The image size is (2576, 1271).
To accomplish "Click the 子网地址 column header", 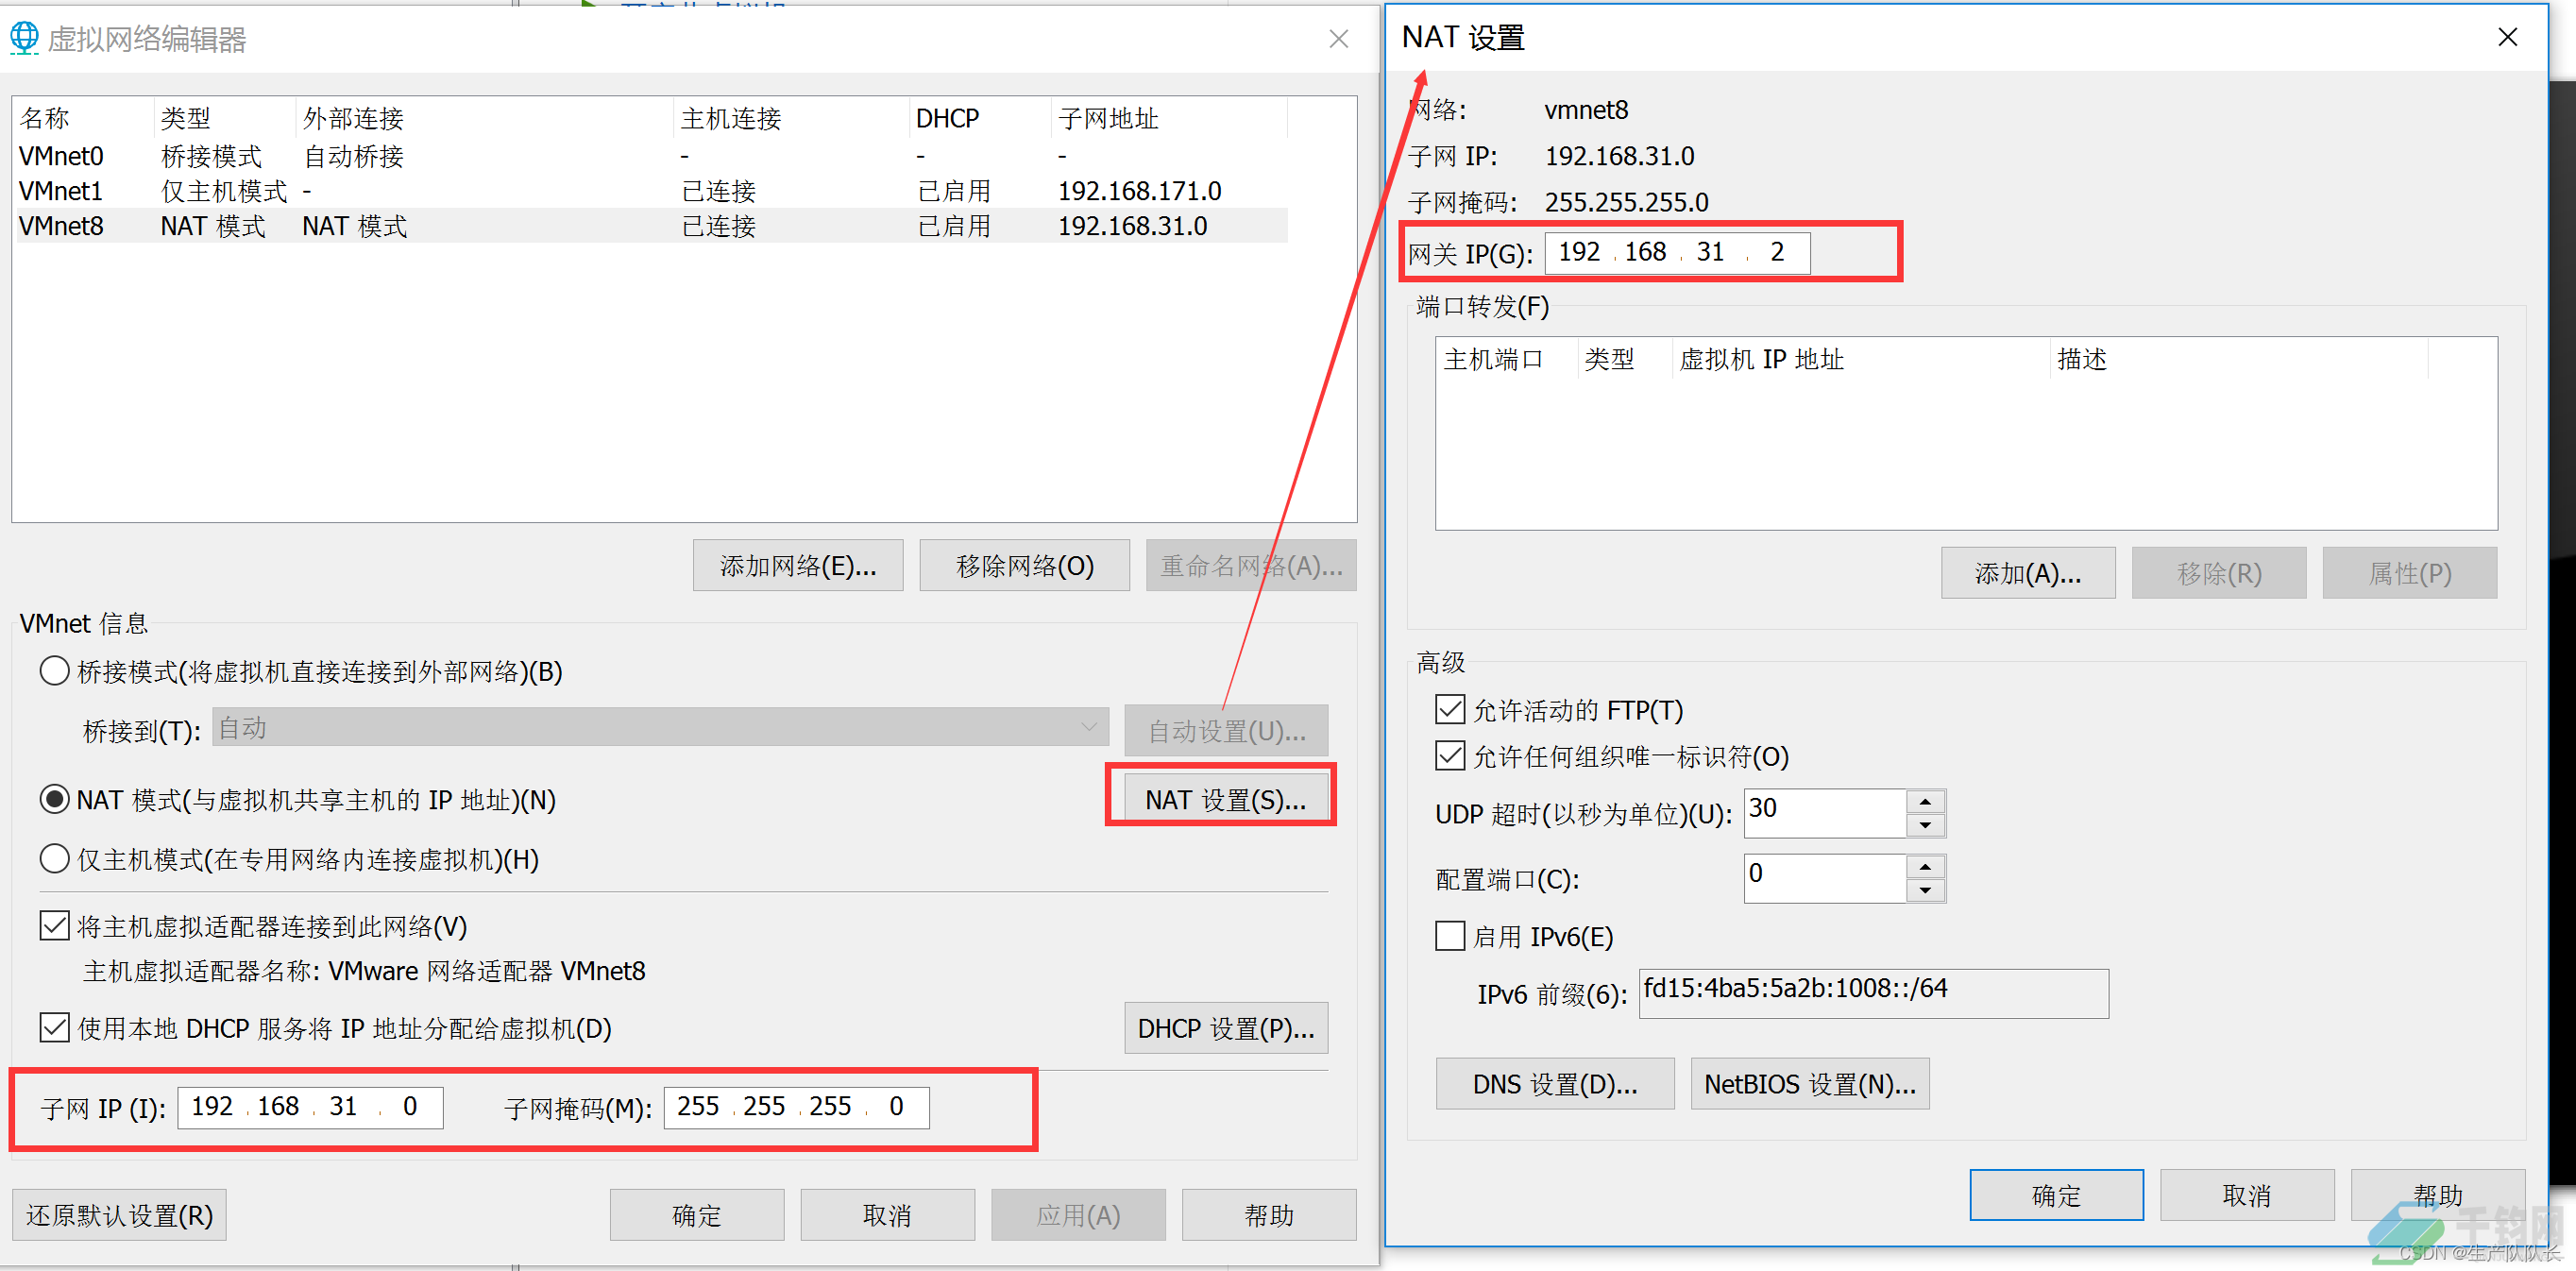I will tap(1169, 118).
